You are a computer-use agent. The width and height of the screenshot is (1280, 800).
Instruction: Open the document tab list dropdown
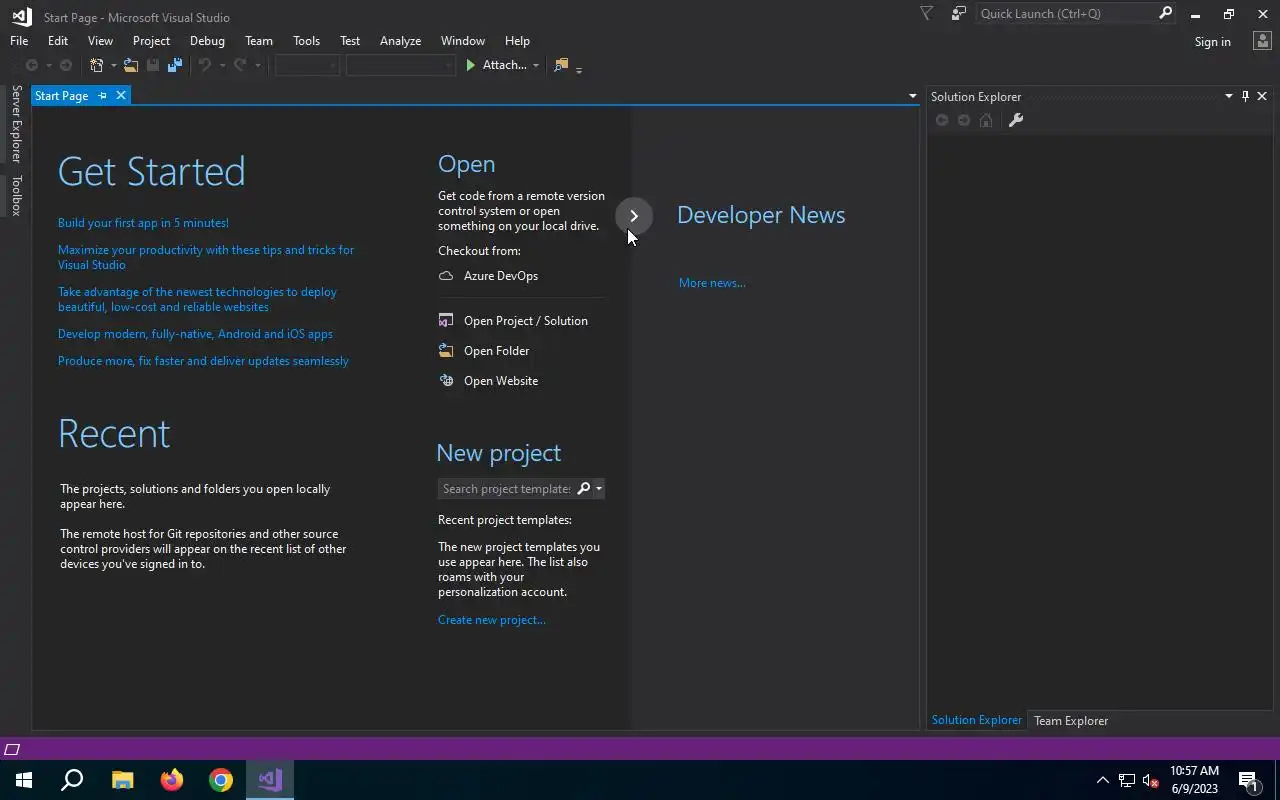[912, 96]
